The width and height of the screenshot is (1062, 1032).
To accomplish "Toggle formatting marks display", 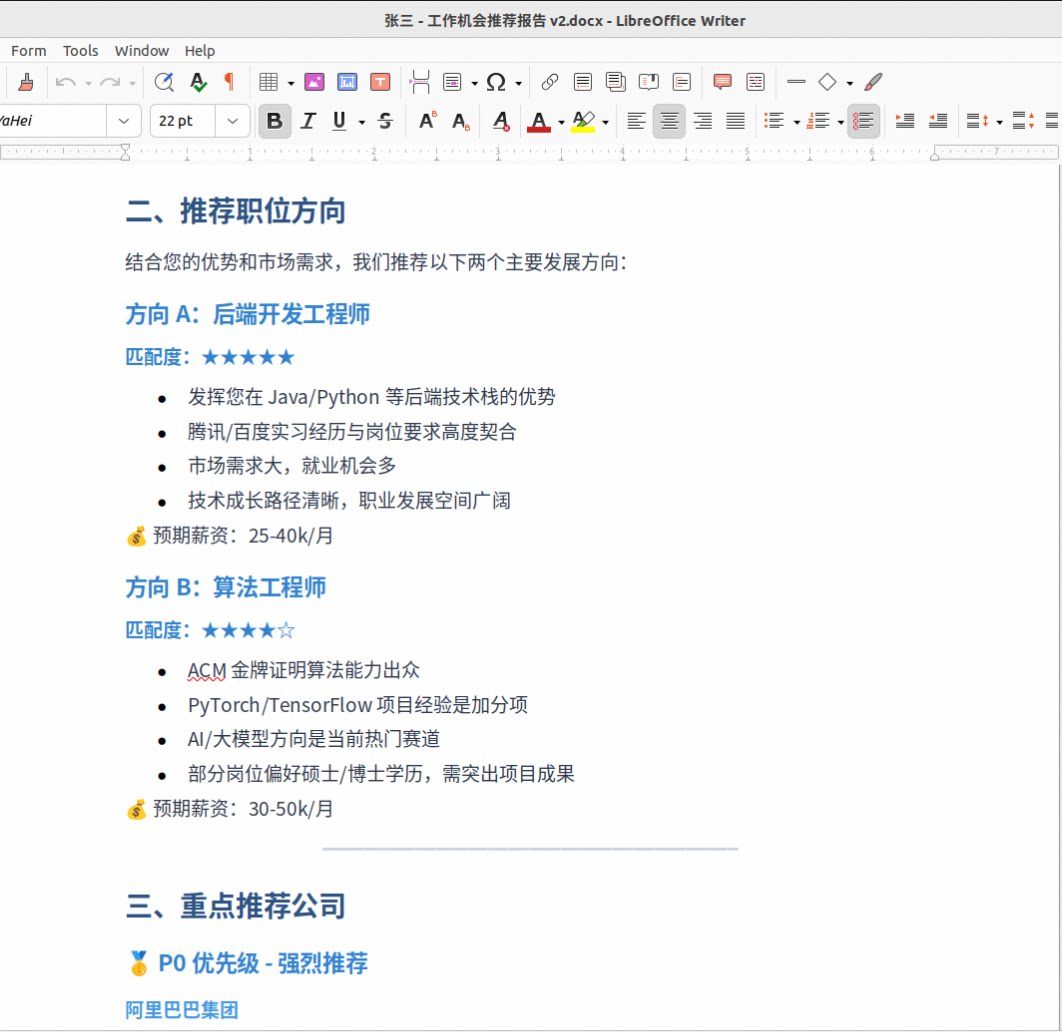I will coord(229,82).
